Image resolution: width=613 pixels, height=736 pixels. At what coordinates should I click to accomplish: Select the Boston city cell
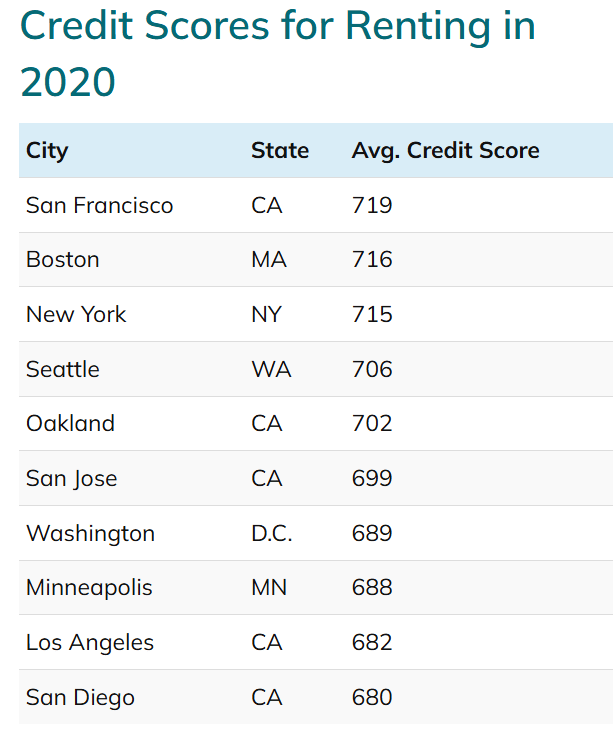click(x=63, y=260)
